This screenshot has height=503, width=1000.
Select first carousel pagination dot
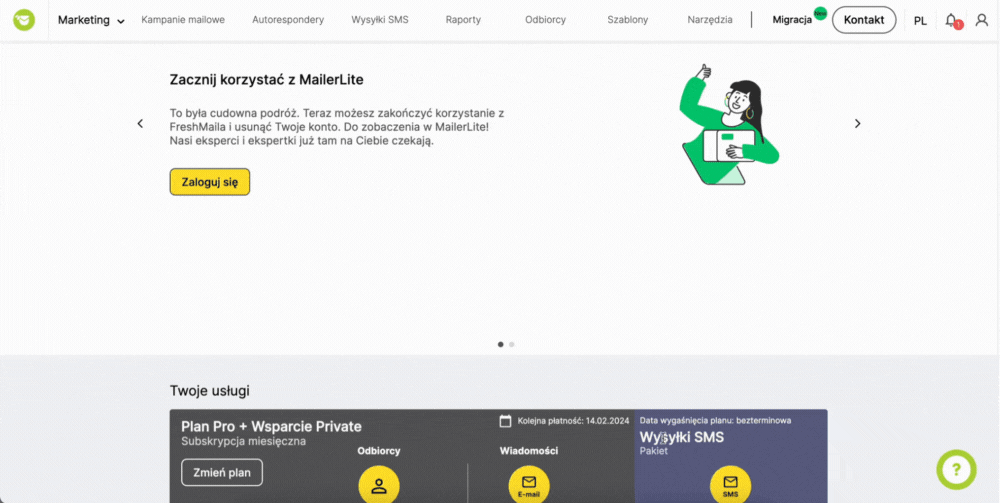[x=500, y=344]
